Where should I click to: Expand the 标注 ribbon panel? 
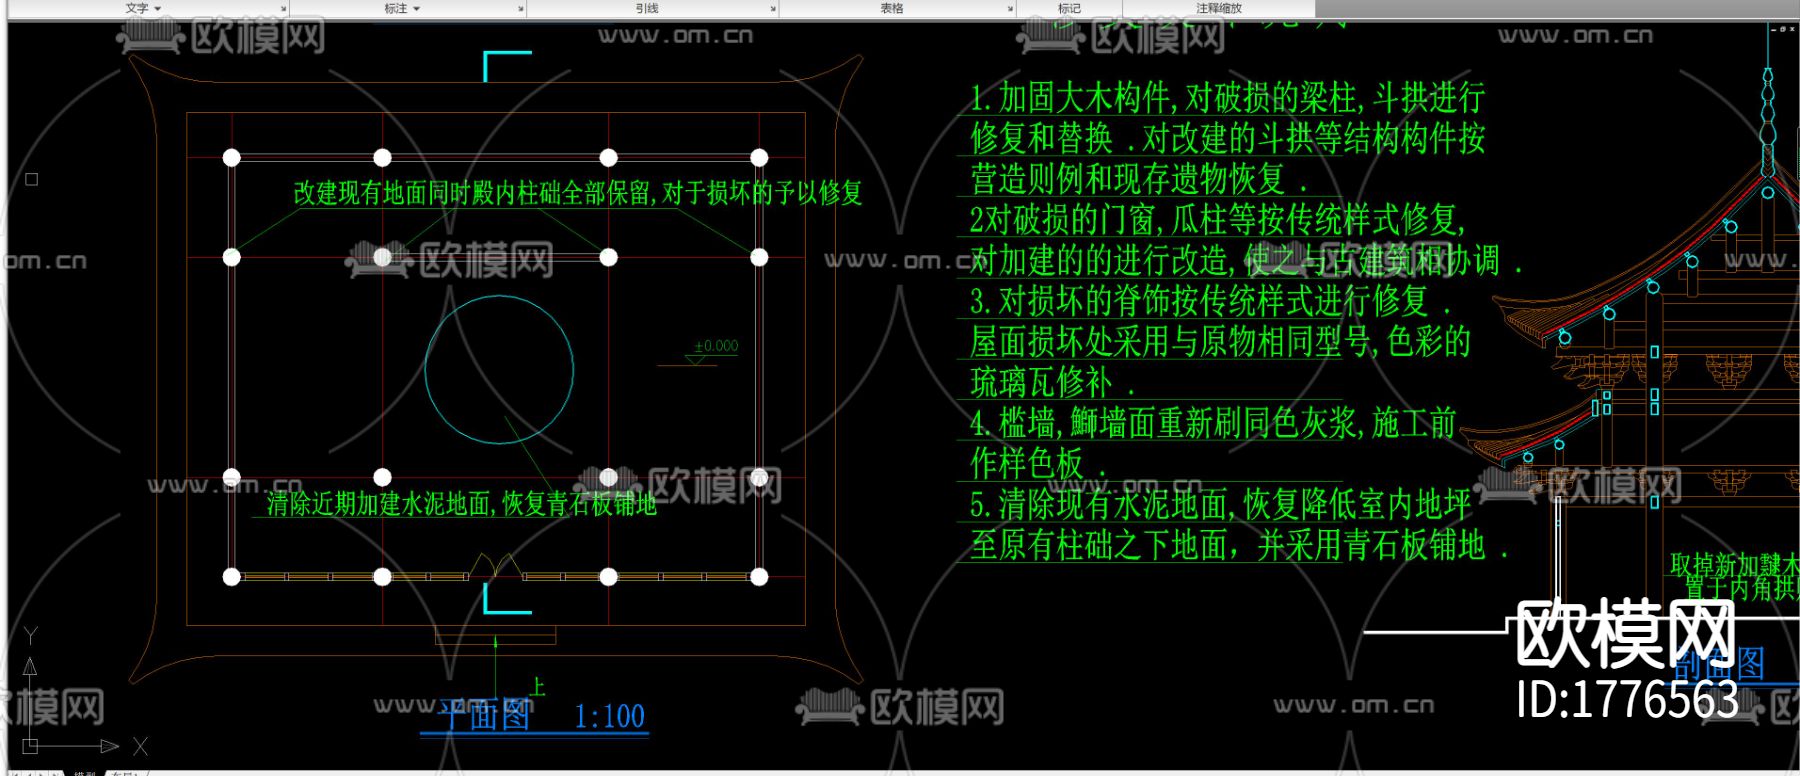[402, 8]
